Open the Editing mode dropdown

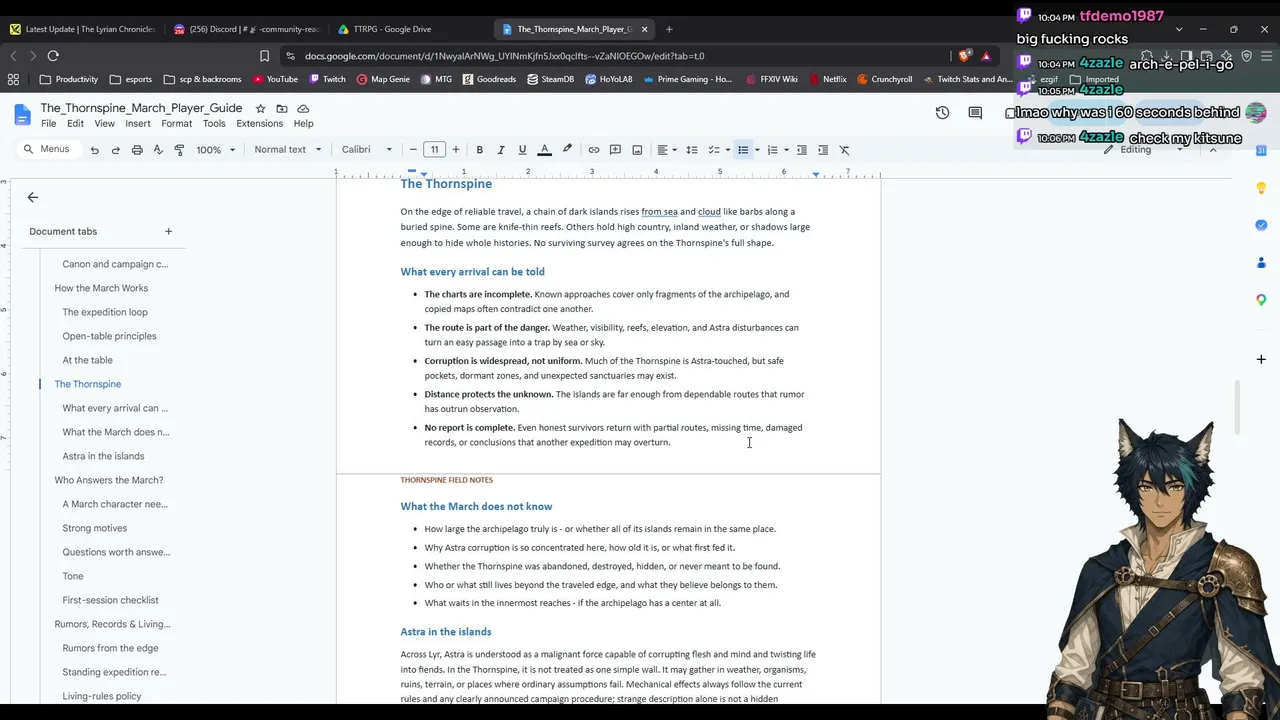pos(1143,150)
